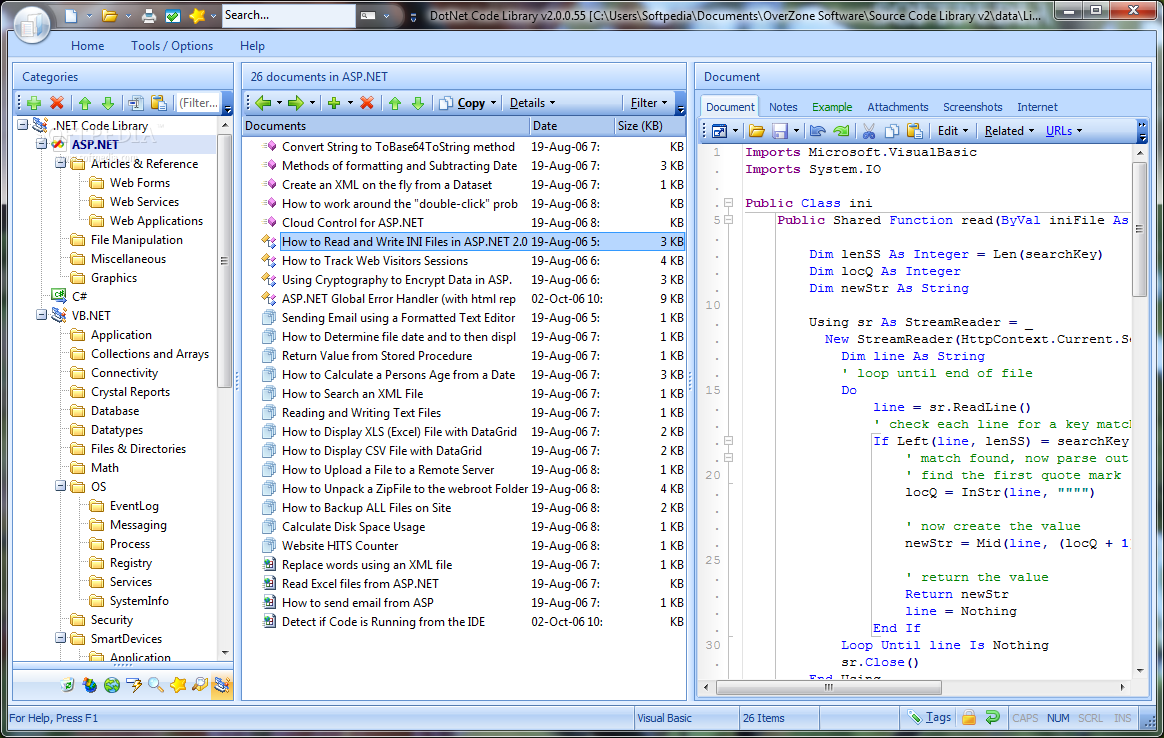Click the rename category icon in the Categories toolbar
Viewport: 1164px width, 738px height.
click(136, 103)
